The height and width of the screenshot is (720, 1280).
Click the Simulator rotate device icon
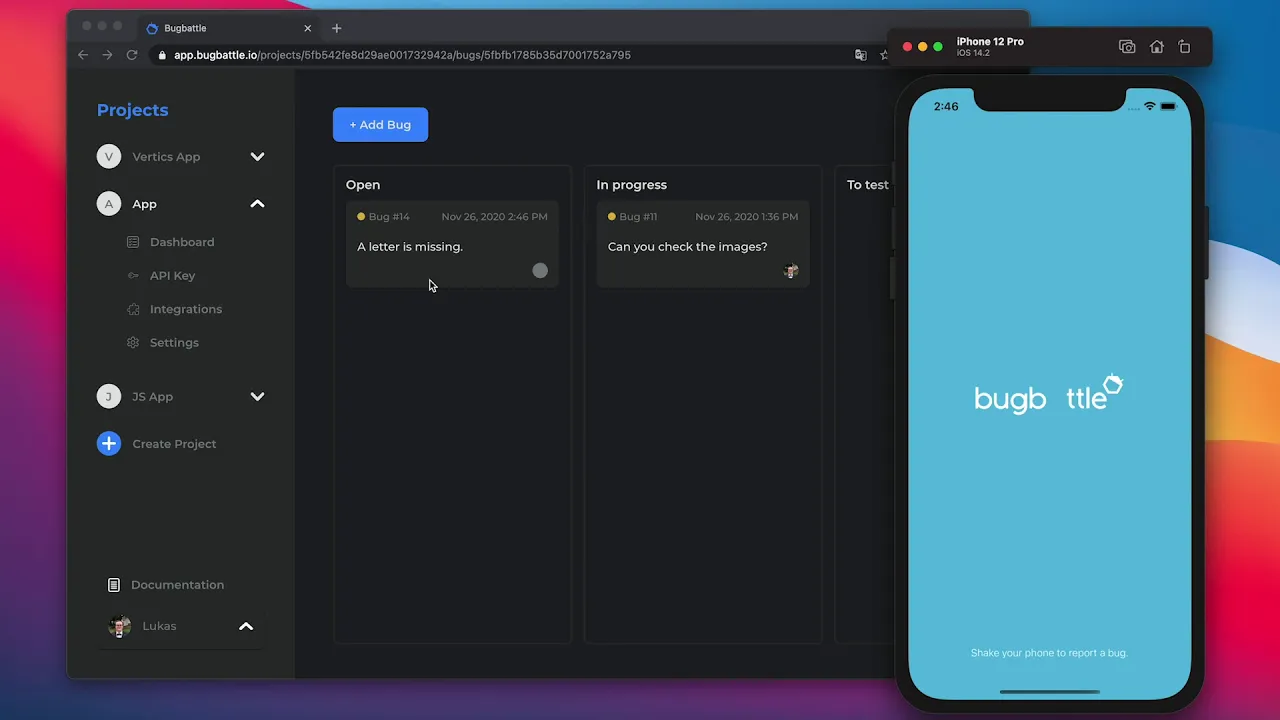[x=1185, y=47]
